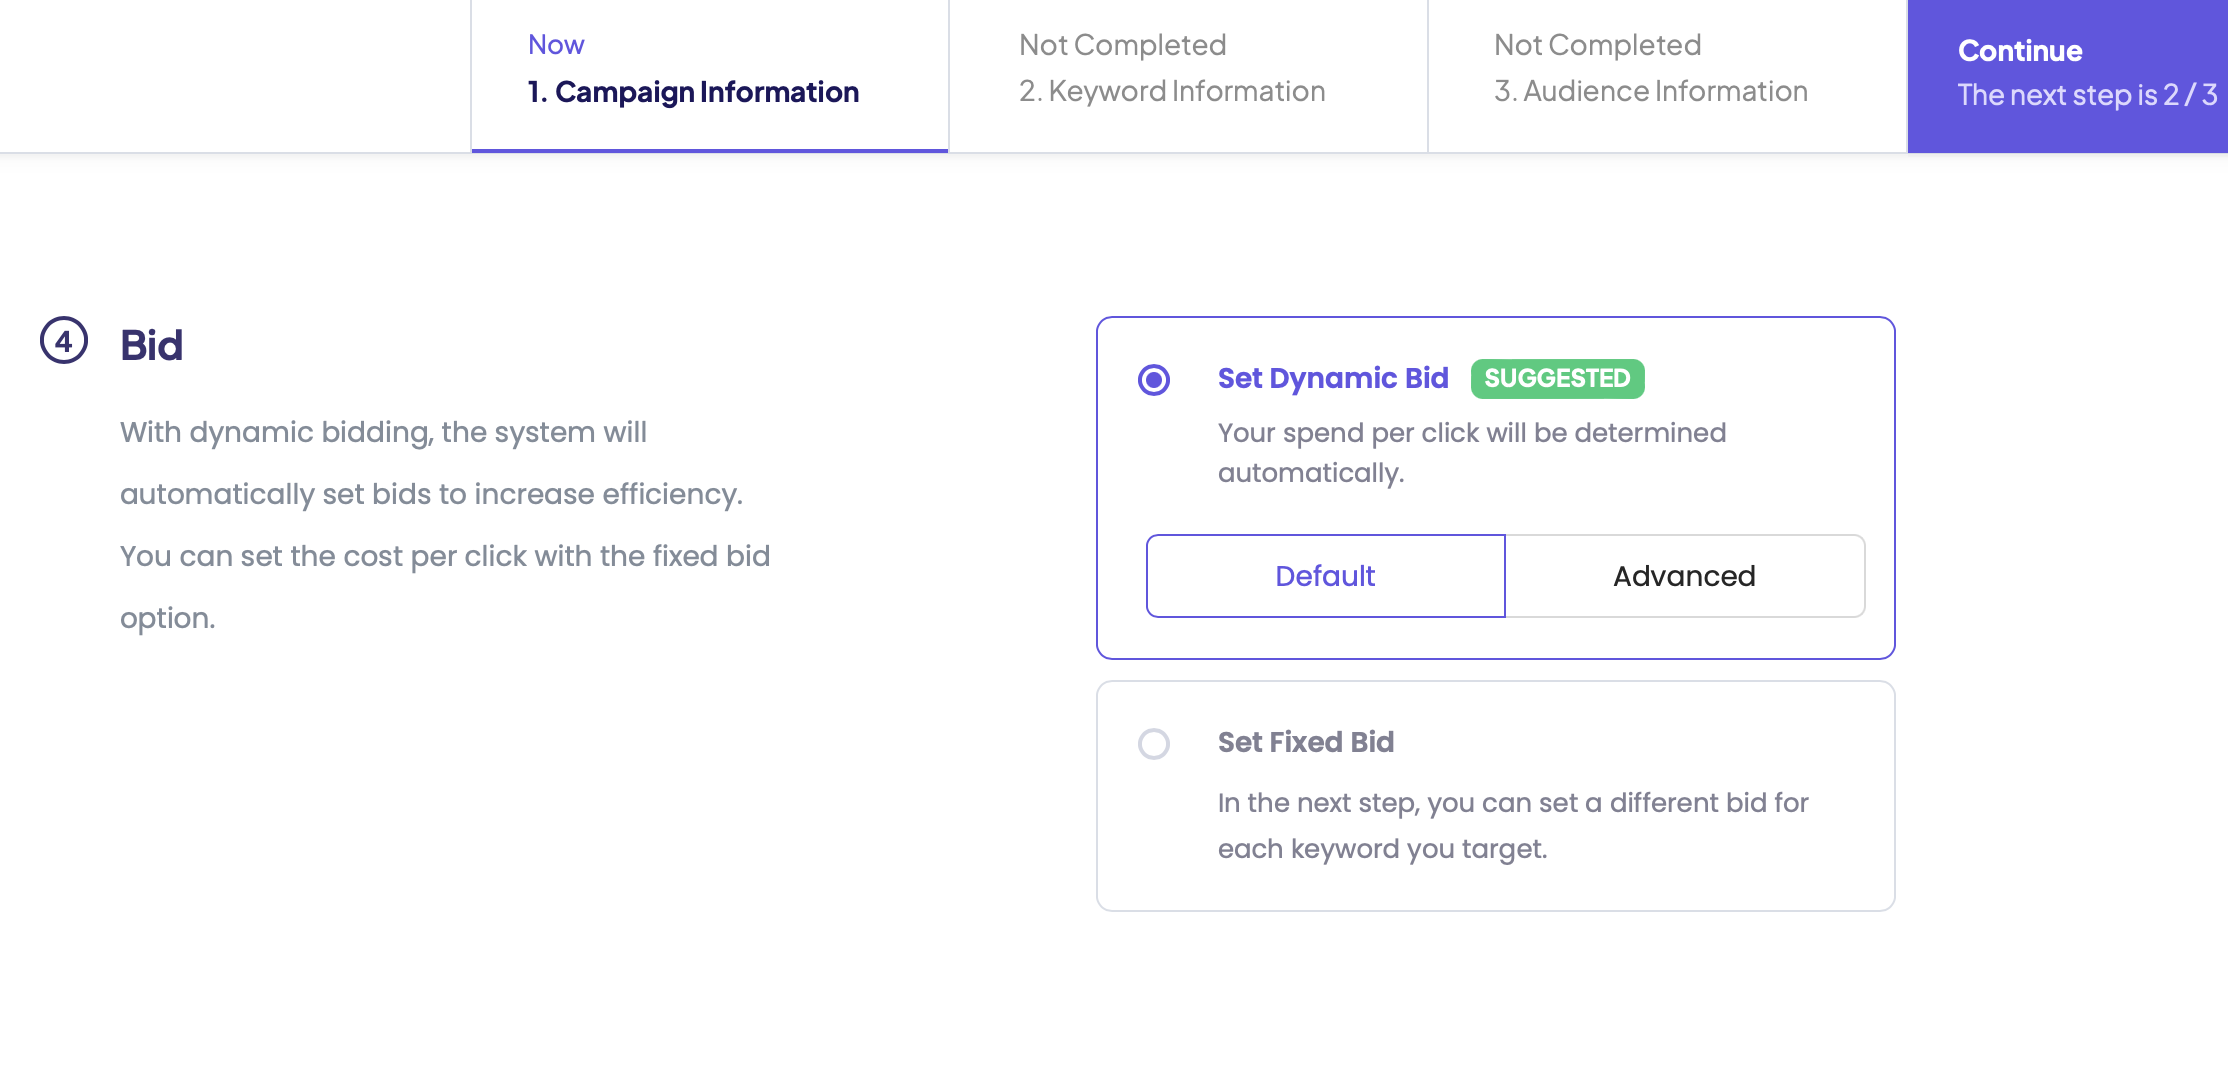Image resolution: width=2228 pixels, height=1074 pixels.
Task: Click the purple progress underline below Campaign Information
Action: pos(709,149)
